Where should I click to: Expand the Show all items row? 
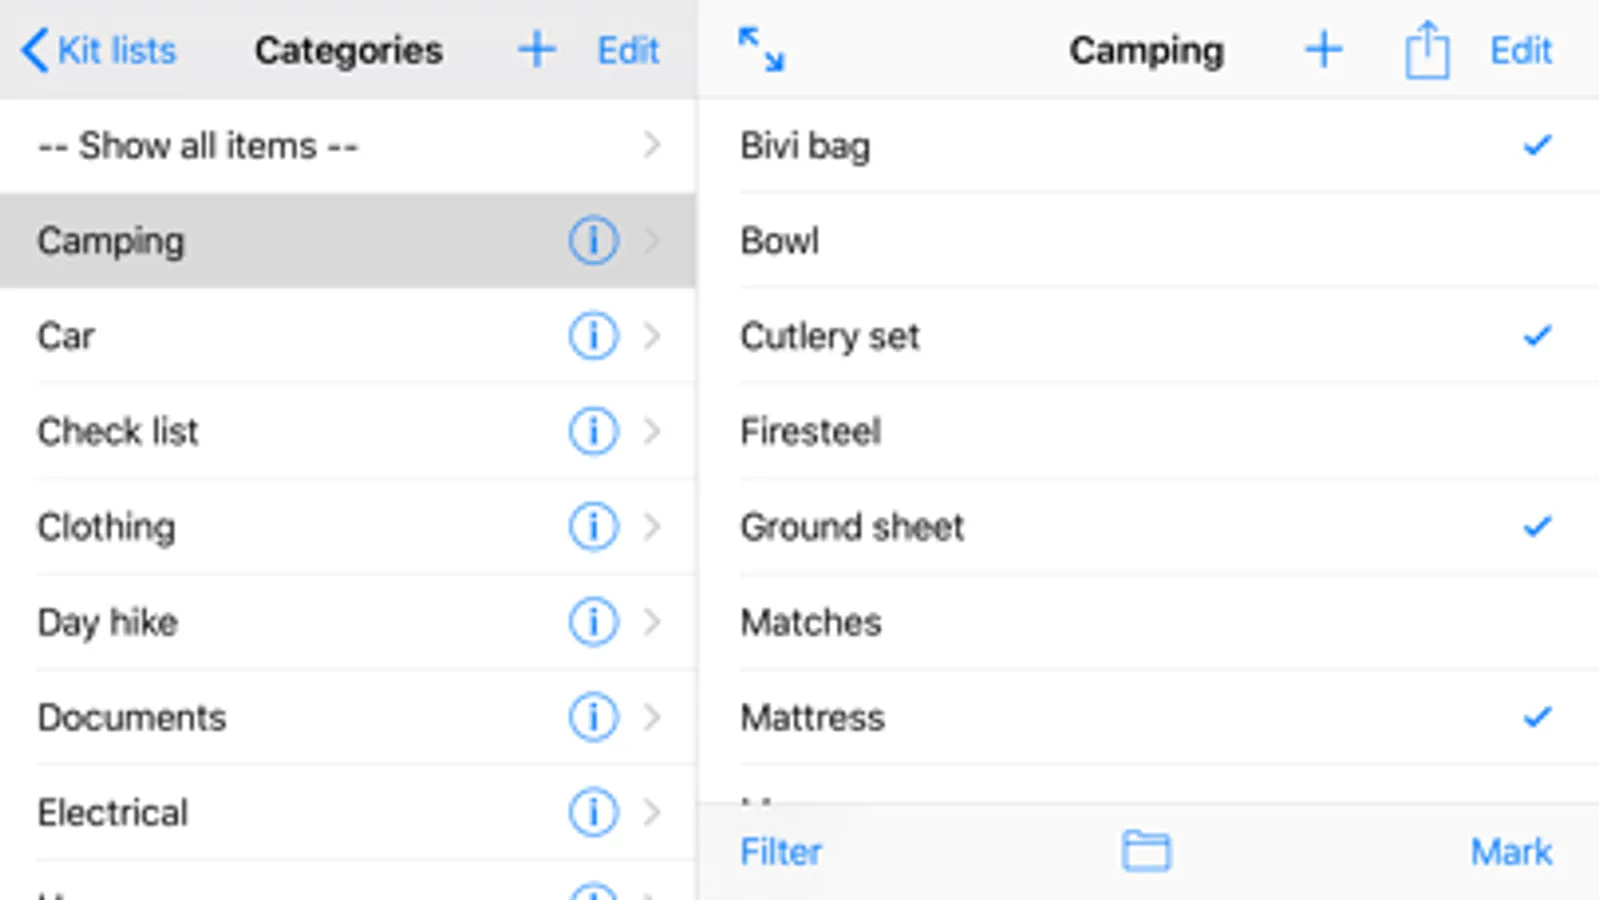tap(652, 146)
